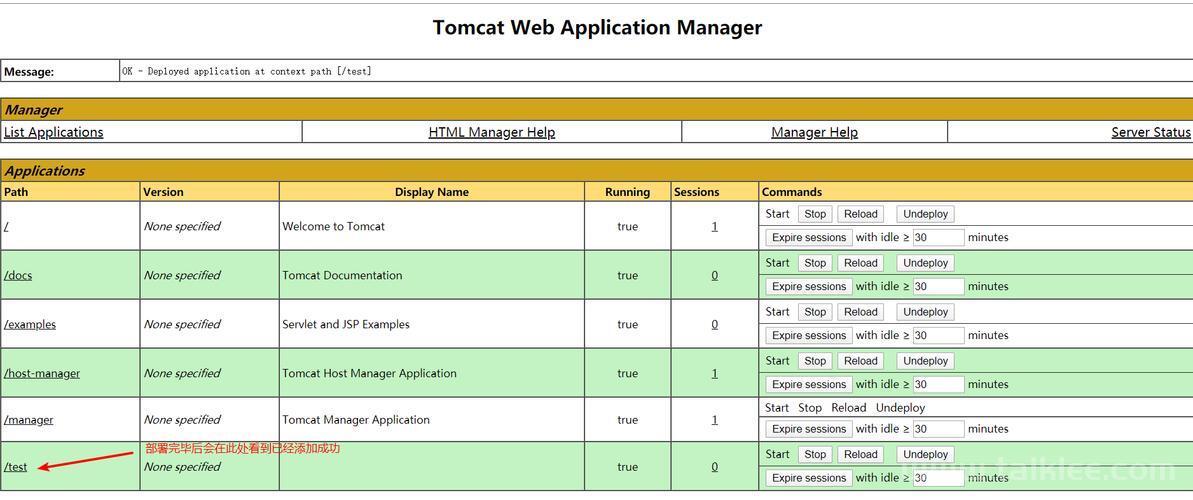Reload the /test application
This screenshot has width=1193, height=500.
[x=861, y=454]
